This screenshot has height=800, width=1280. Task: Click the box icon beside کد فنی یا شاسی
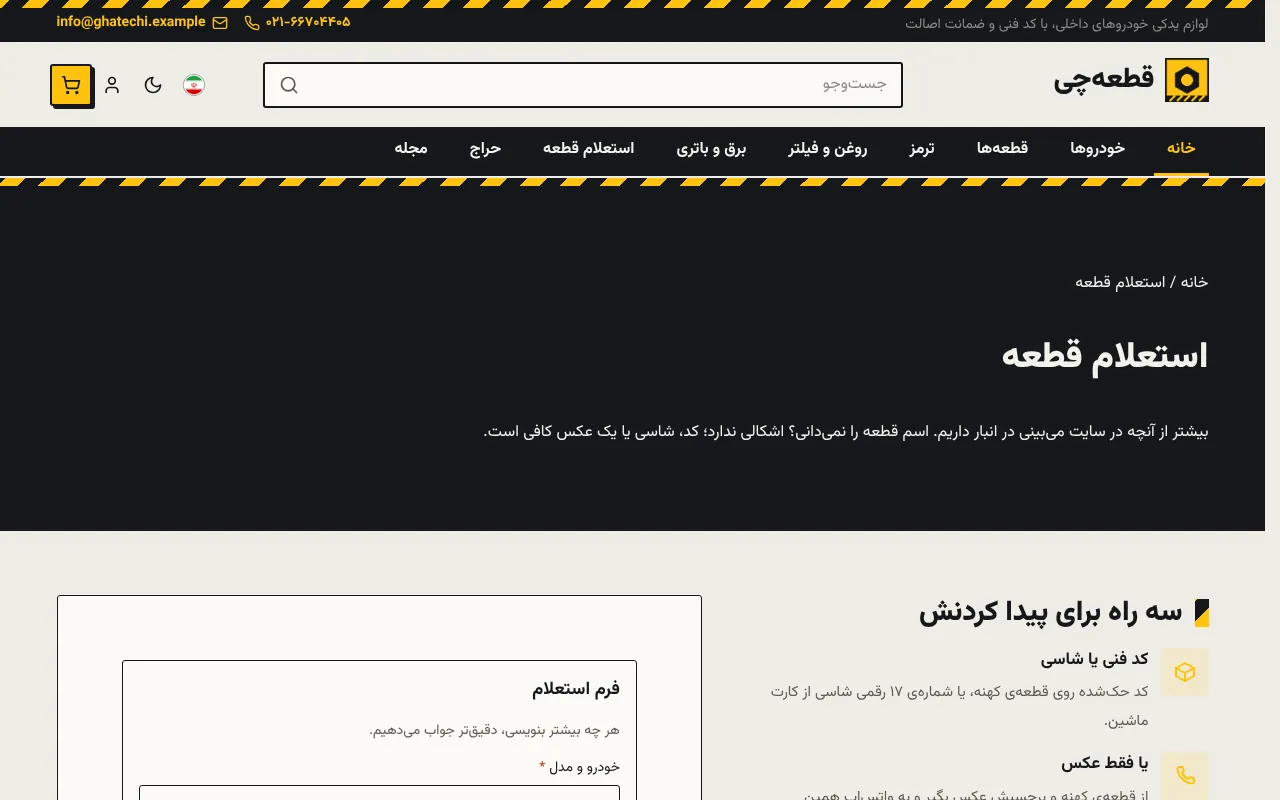click(x=1185, y=672)
